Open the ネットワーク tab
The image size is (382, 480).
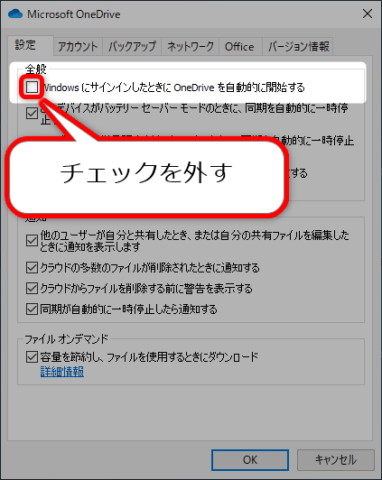pos(190,46)
